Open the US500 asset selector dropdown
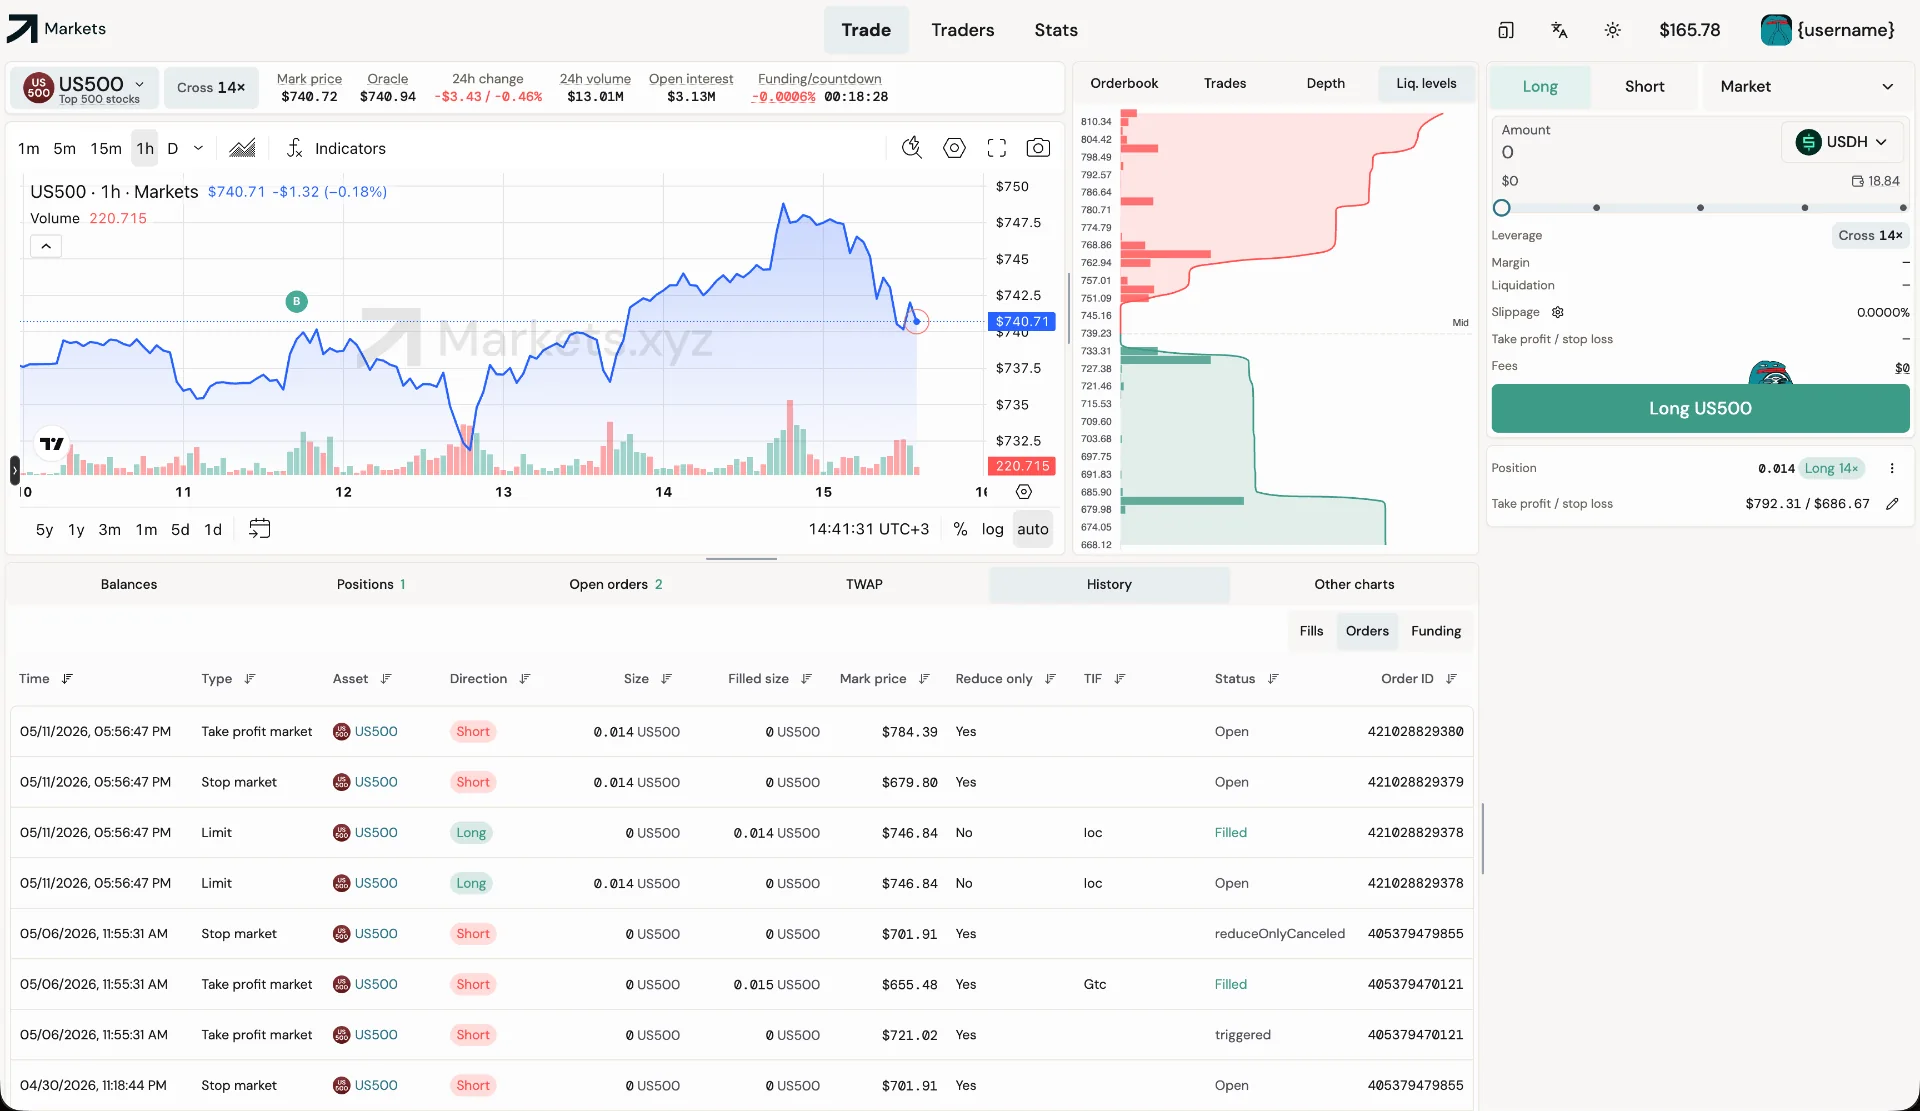The width and height of the screenshot is (1920, 1111). pyautogui.click(x=85, y=88)
